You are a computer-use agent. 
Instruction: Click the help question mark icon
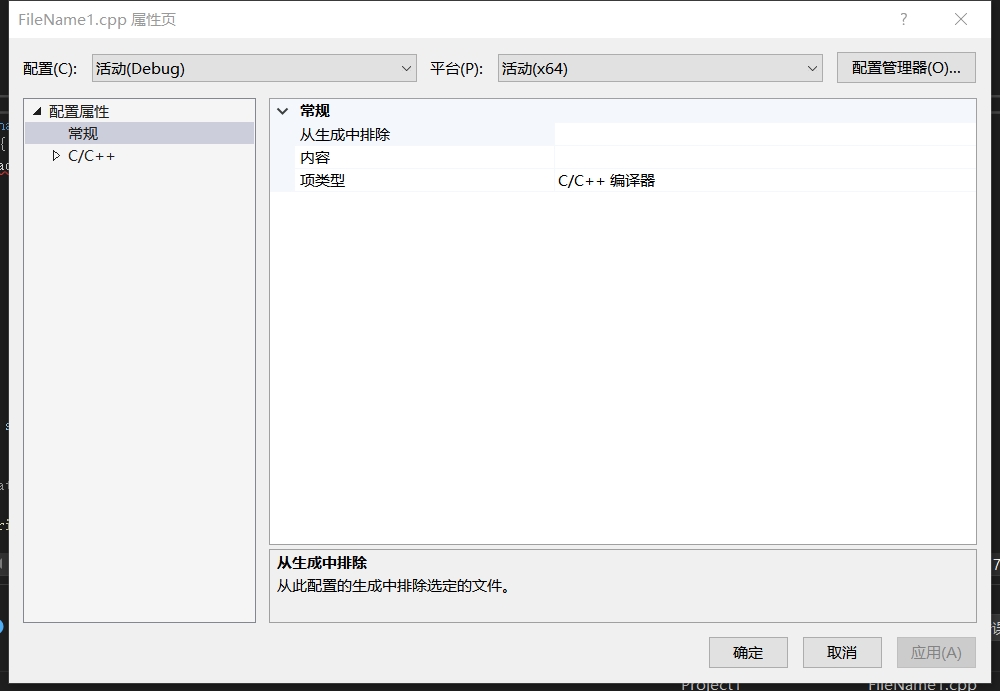point(904,19)
